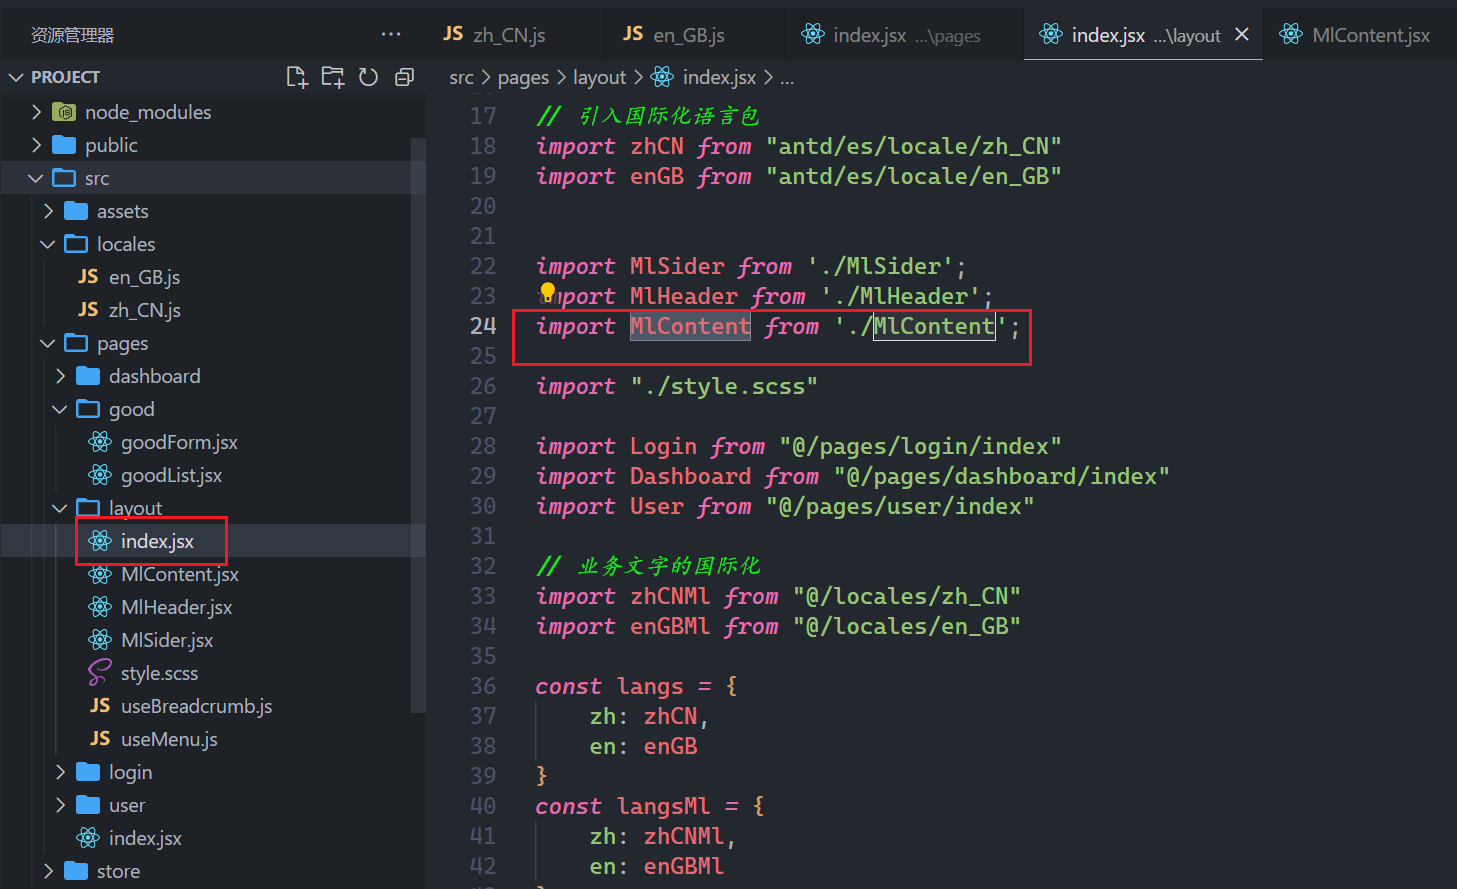Click the './MlSider' import path string

880,266
